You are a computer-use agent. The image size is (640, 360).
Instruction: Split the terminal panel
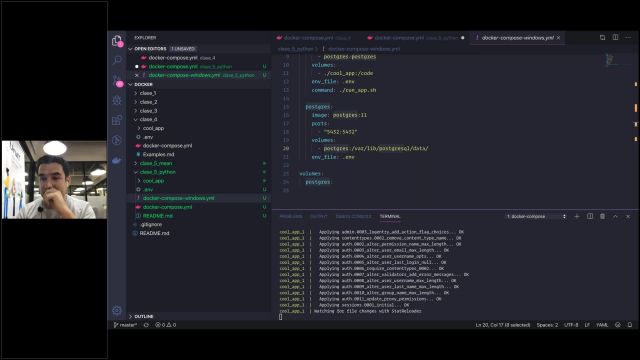(590, 216)
